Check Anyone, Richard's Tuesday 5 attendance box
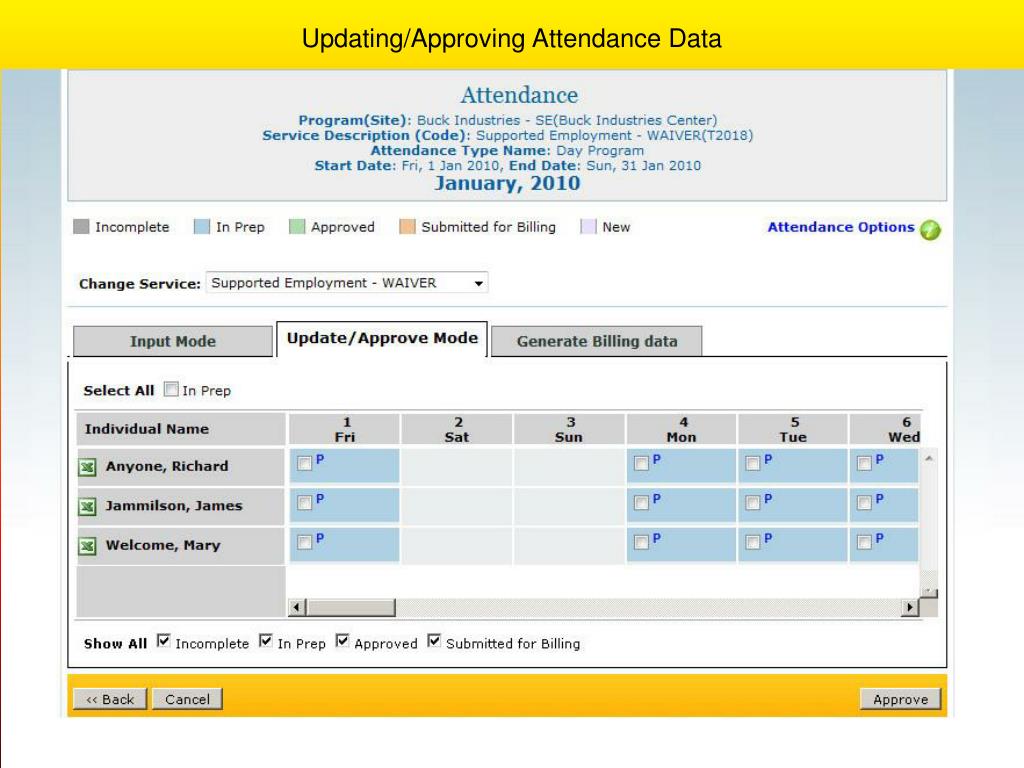 pos(753,463)
